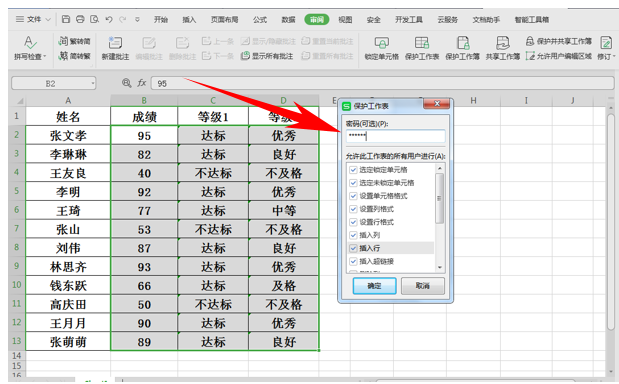
Task: Click the save icon in quick toolbar
Action: (66, 19)
